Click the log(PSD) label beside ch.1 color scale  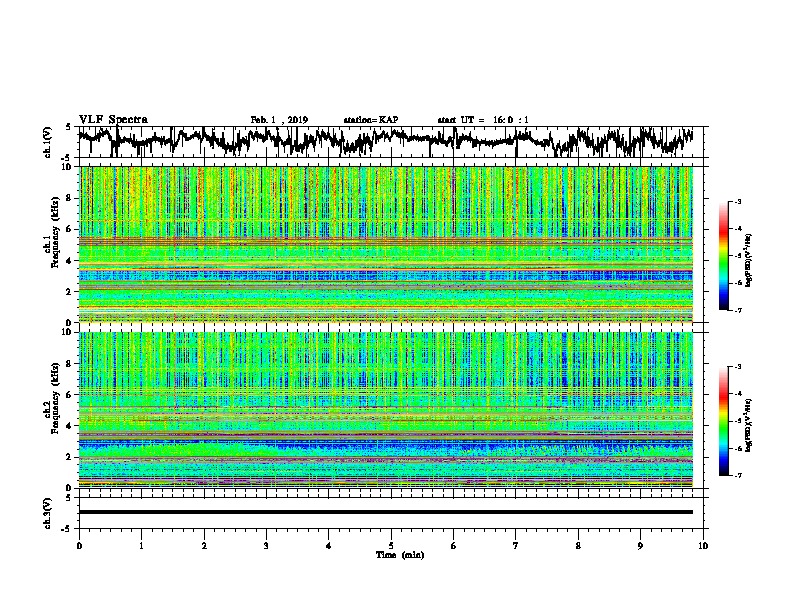(749, 260)
